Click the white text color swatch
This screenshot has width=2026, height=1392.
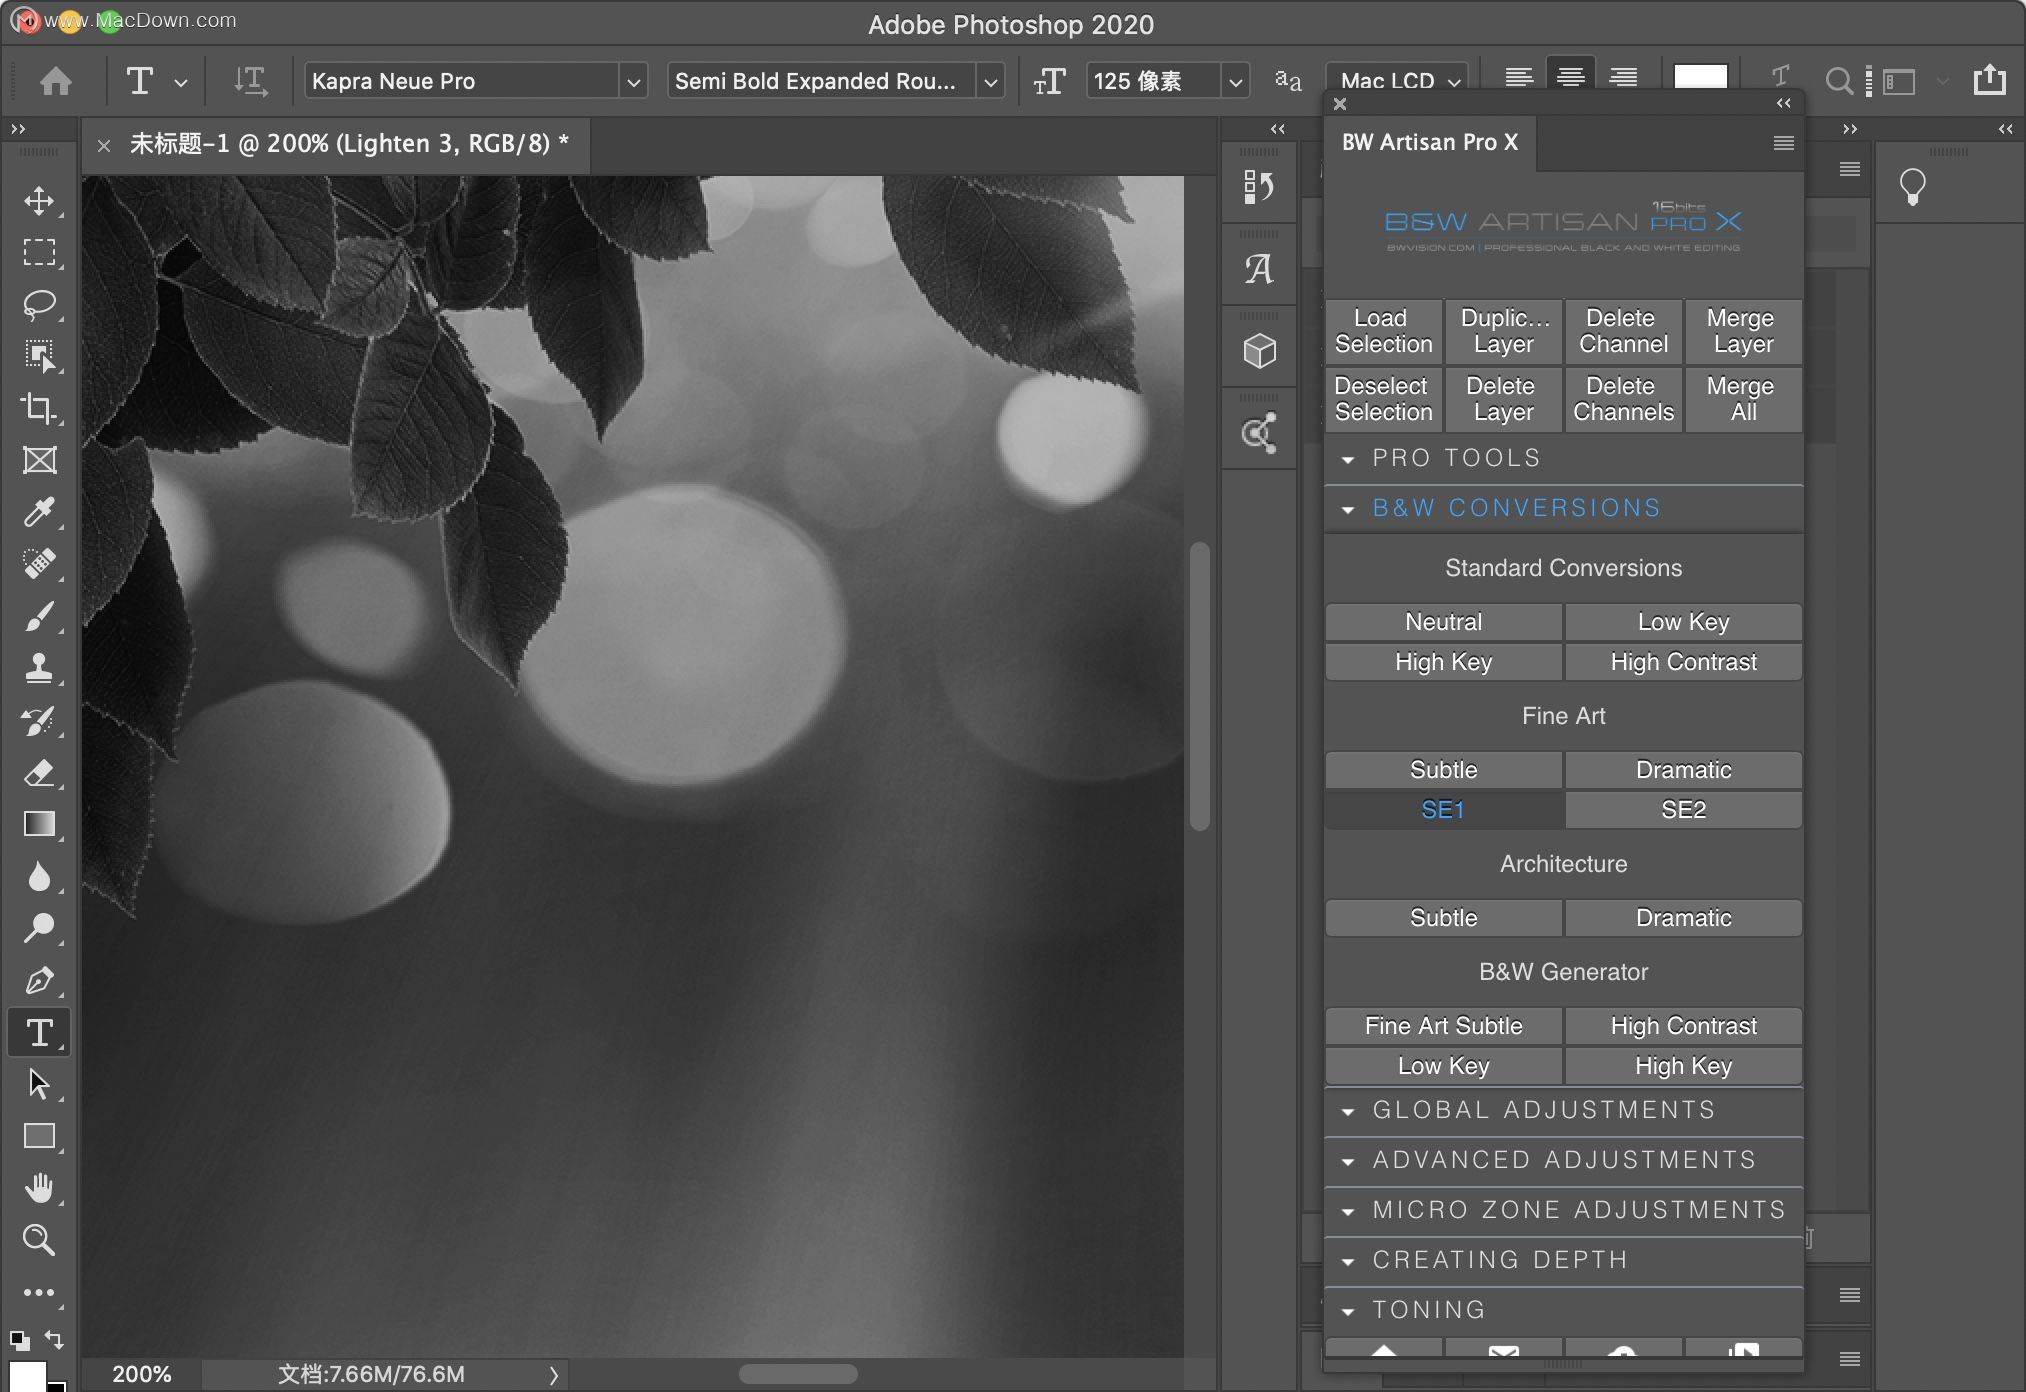1700,77
